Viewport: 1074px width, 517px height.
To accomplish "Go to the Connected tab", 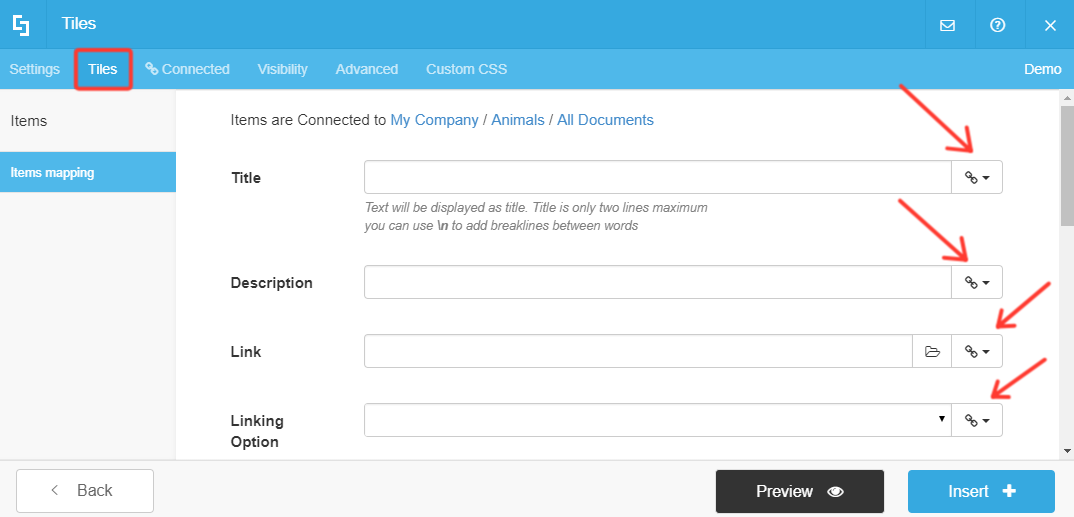I will (x=188, y=69).
